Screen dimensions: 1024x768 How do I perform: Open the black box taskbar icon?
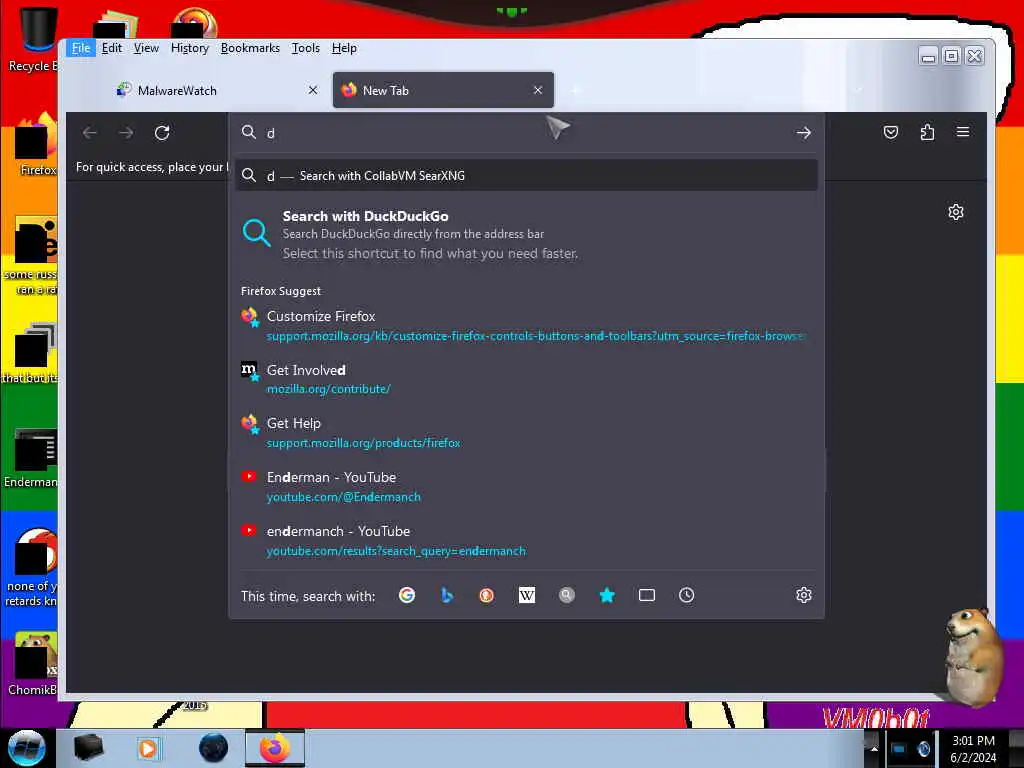(x=88, y=748)
